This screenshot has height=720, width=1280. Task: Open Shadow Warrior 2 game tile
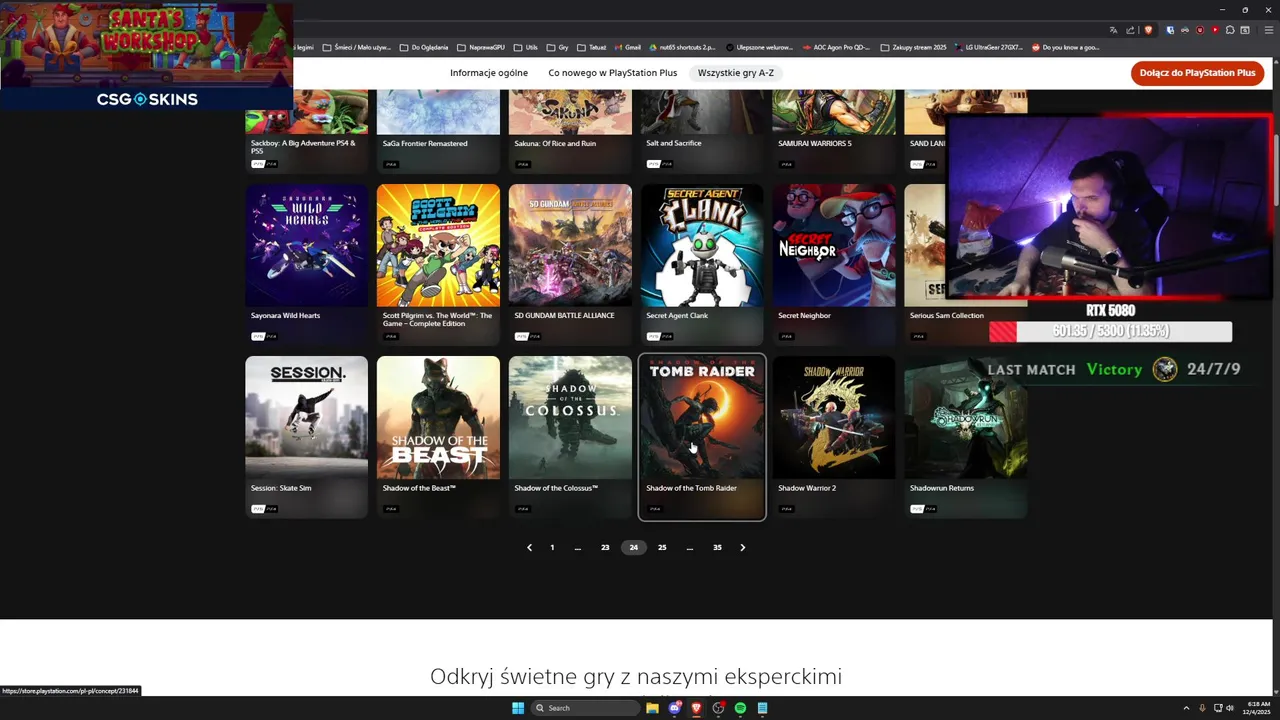point(834,437)
